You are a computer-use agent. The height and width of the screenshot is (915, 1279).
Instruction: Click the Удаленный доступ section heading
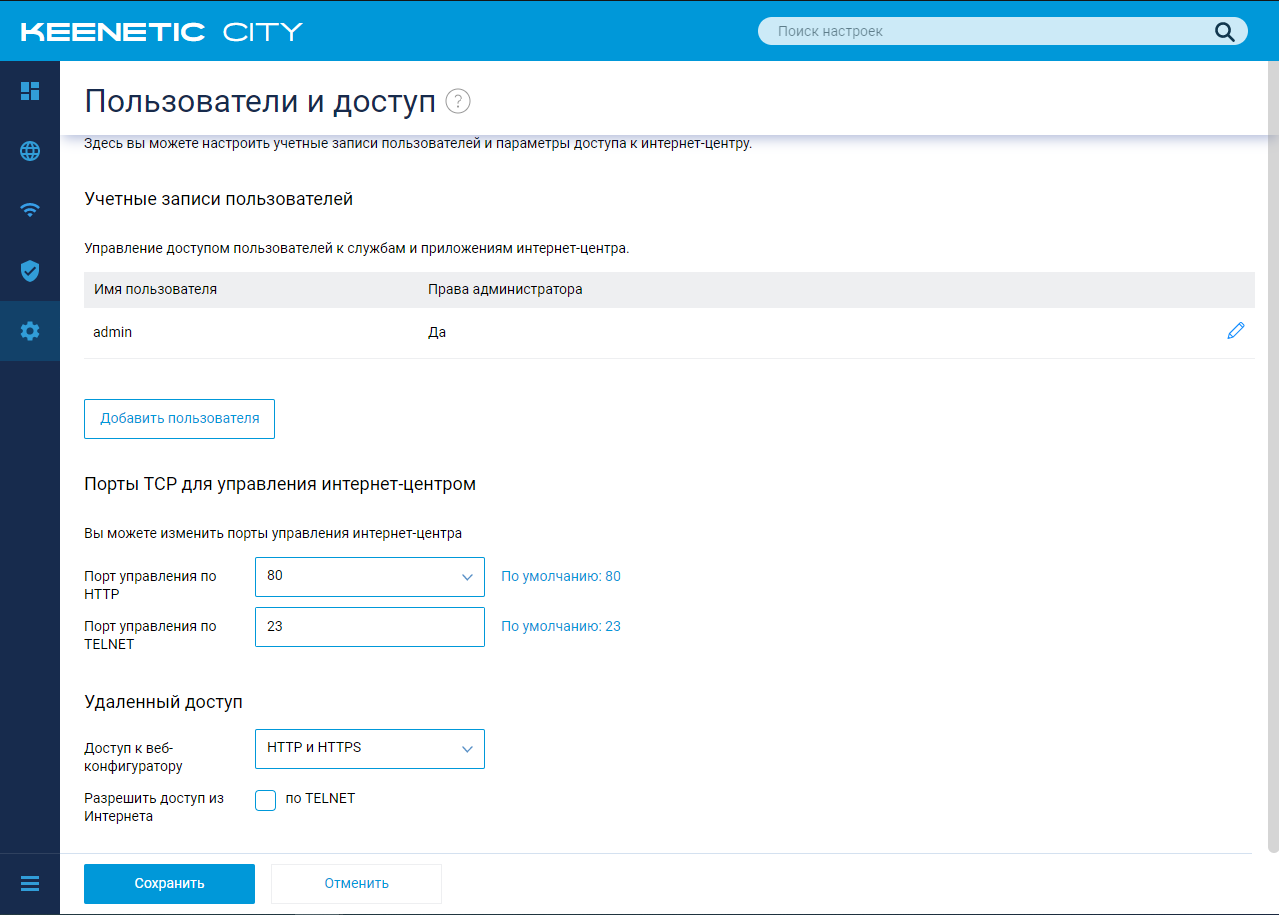tap(164, 702)
